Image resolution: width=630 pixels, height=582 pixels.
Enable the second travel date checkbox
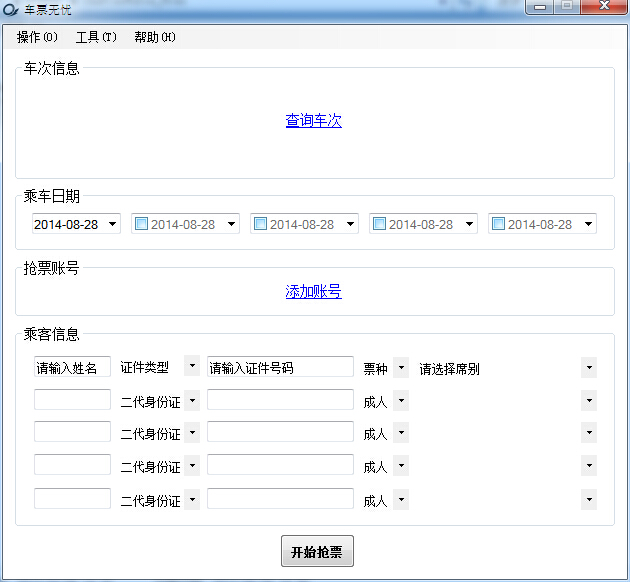click(x=141, y=224)
